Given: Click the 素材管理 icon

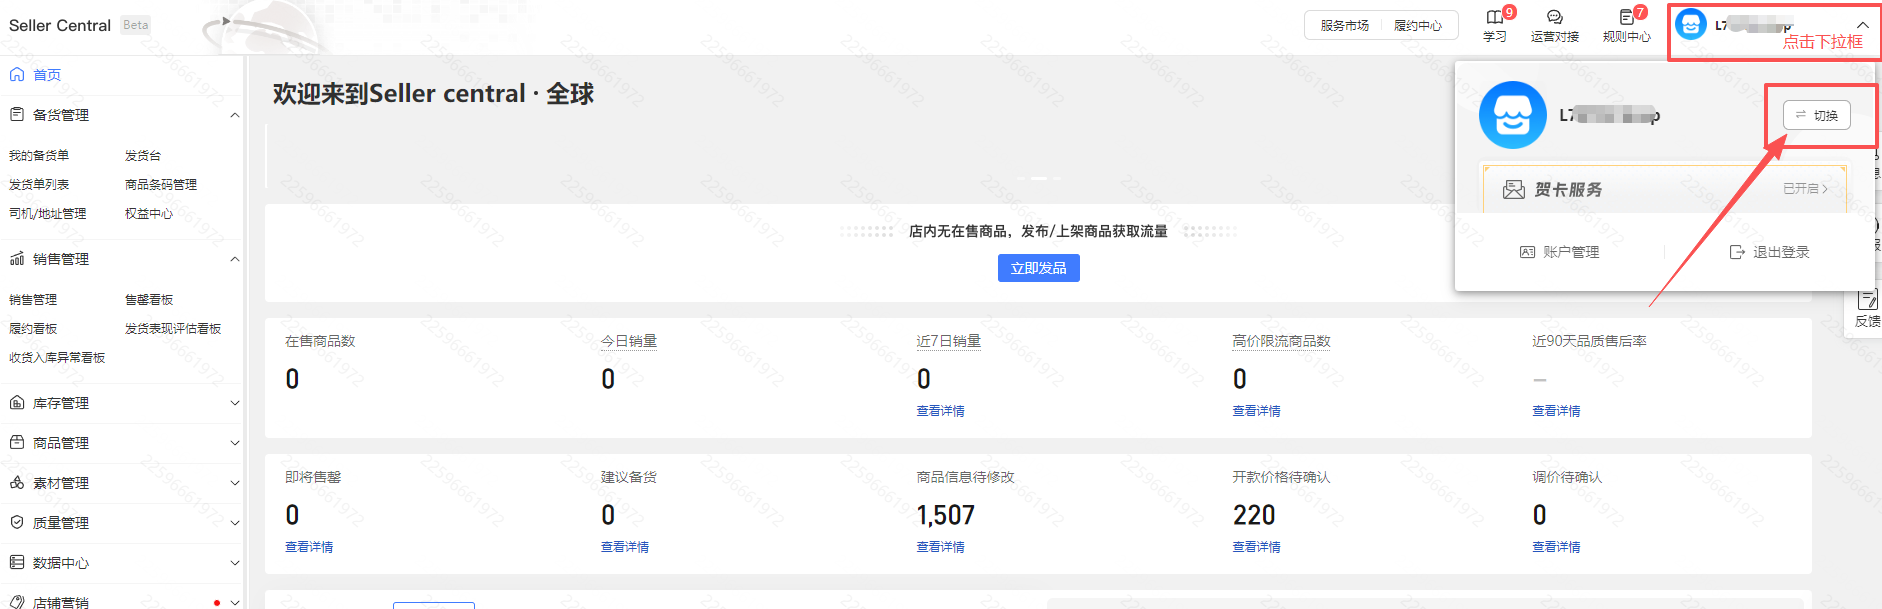Looking at the screenshot, I should click(x=17, y=483).
